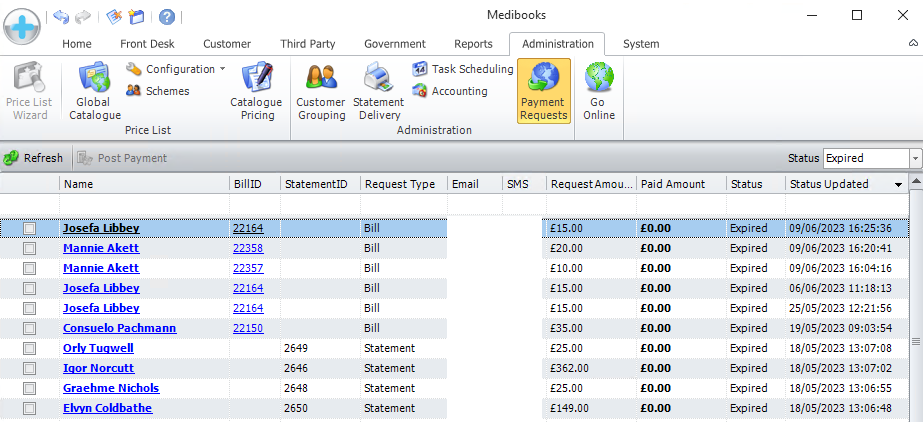
Task: Open the Global Catalogue
Action: (x=95, y=90)
